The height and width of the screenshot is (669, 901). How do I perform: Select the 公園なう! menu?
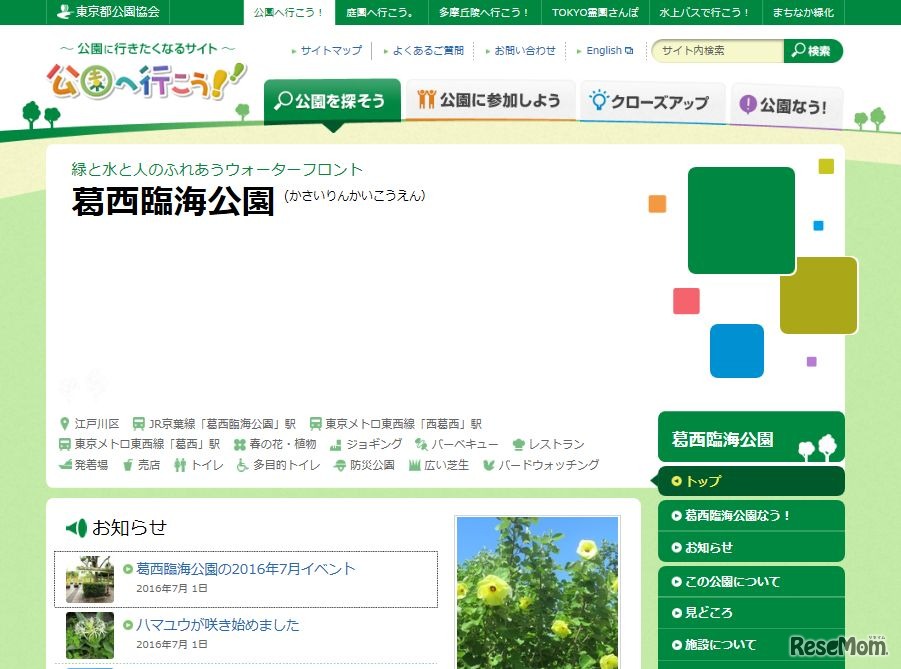click(786, 105)
